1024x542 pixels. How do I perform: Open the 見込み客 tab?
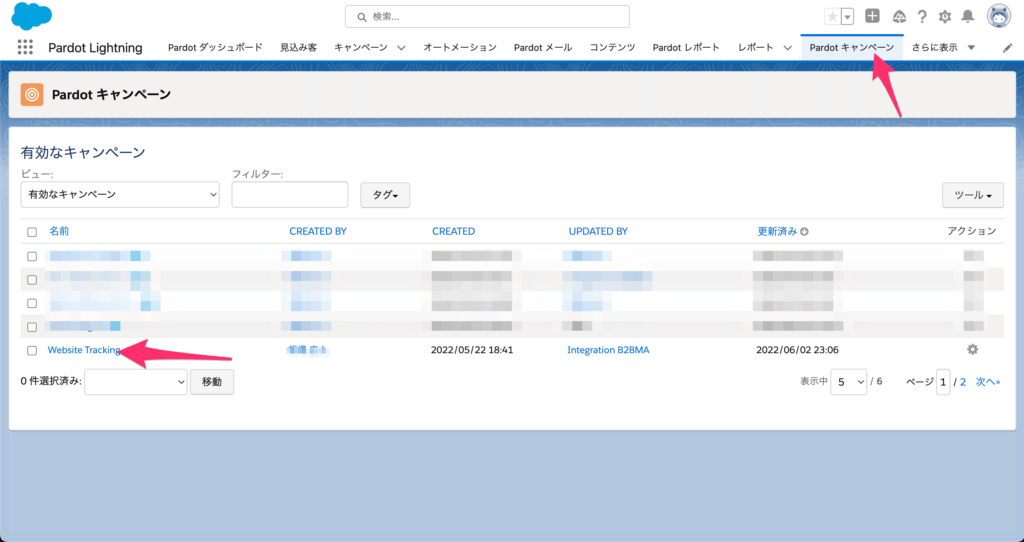298,48
